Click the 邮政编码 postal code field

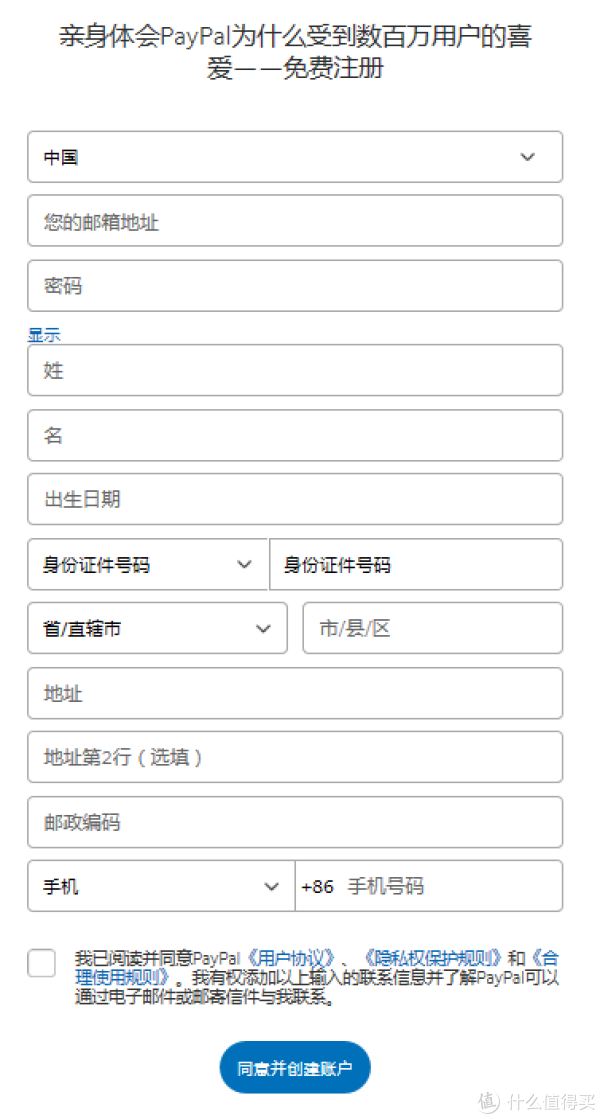coord(295,822)
